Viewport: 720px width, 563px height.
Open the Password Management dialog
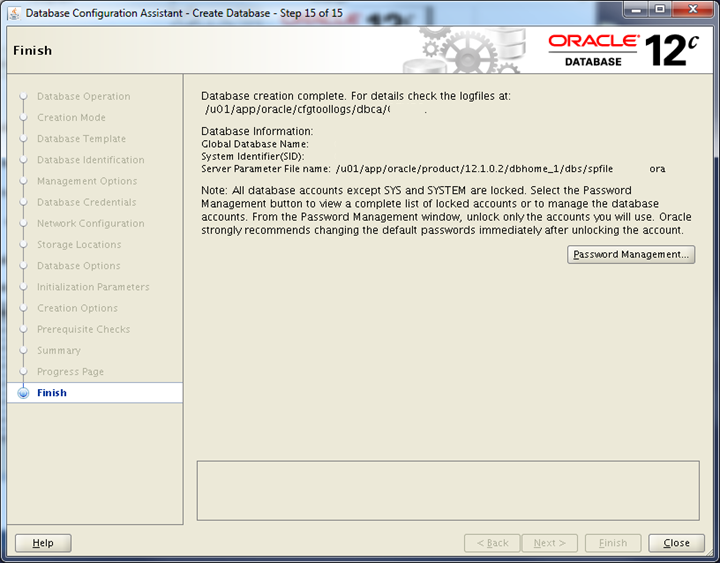(631, 254)
